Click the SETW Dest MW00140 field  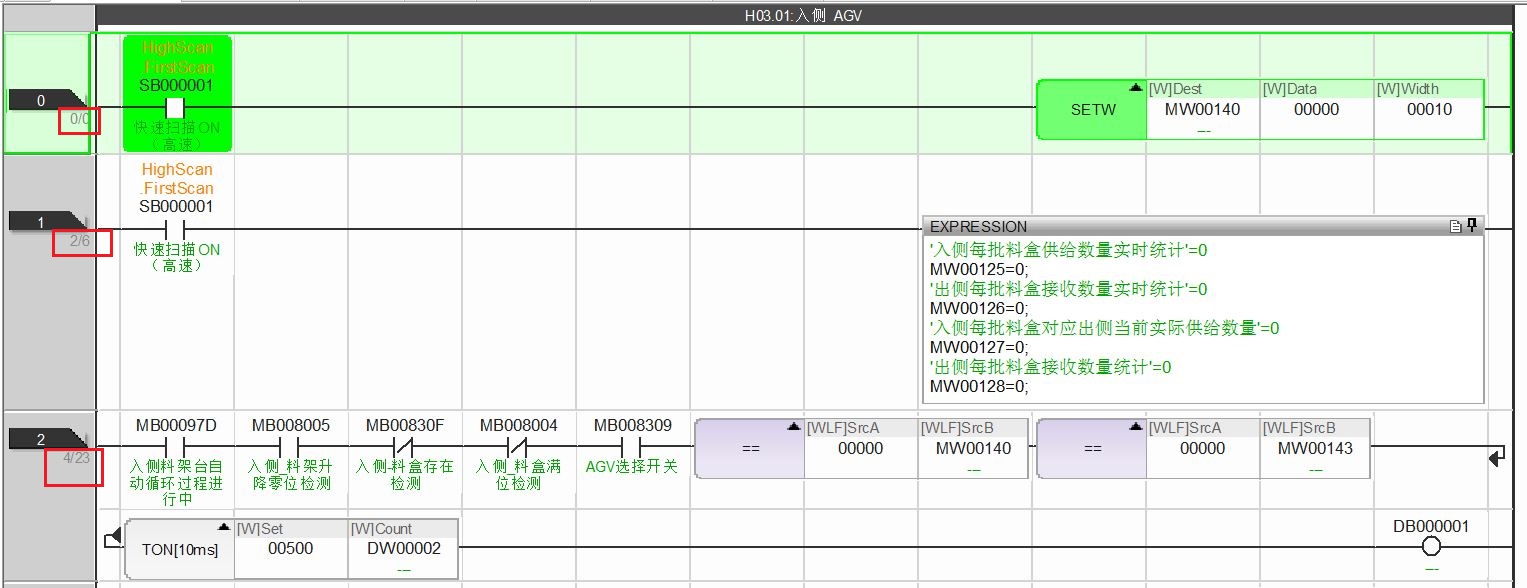point(1202,110)
